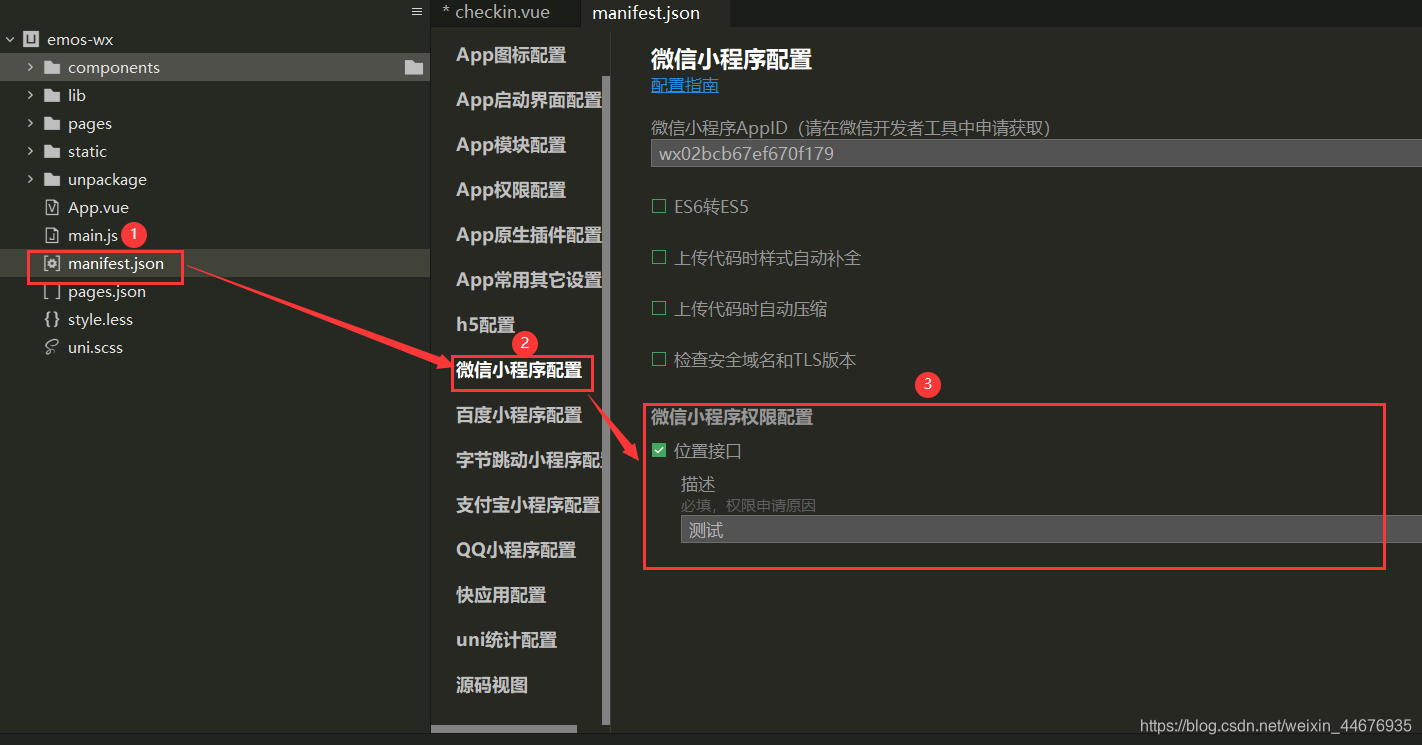Open the 配置指南 link
1422x745 pixels.
tap(685, 85)
